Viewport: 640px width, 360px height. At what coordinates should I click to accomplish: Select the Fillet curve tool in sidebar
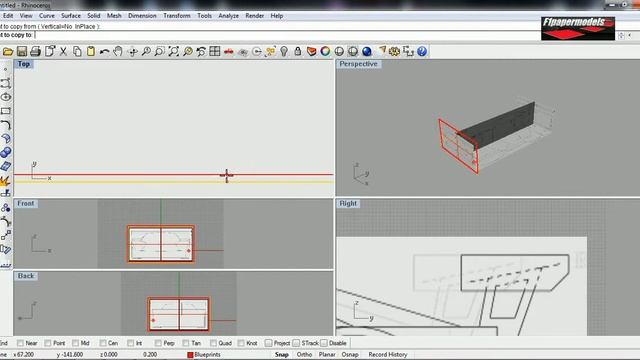[6, 125]
